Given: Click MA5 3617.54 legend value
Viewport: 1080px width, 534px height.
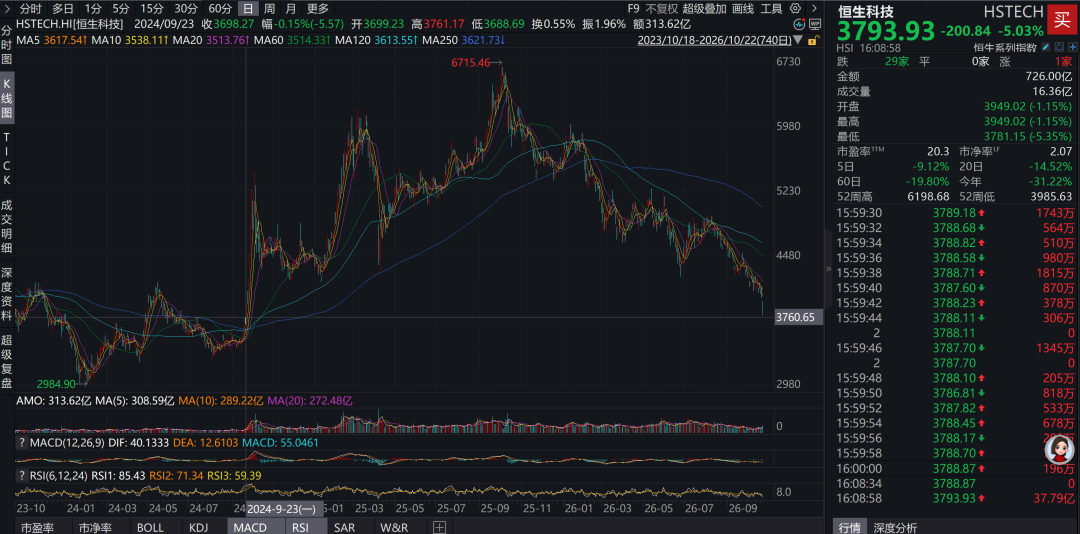Looking at the screenshot, I should pyautogui.click(x=52, y=40).
